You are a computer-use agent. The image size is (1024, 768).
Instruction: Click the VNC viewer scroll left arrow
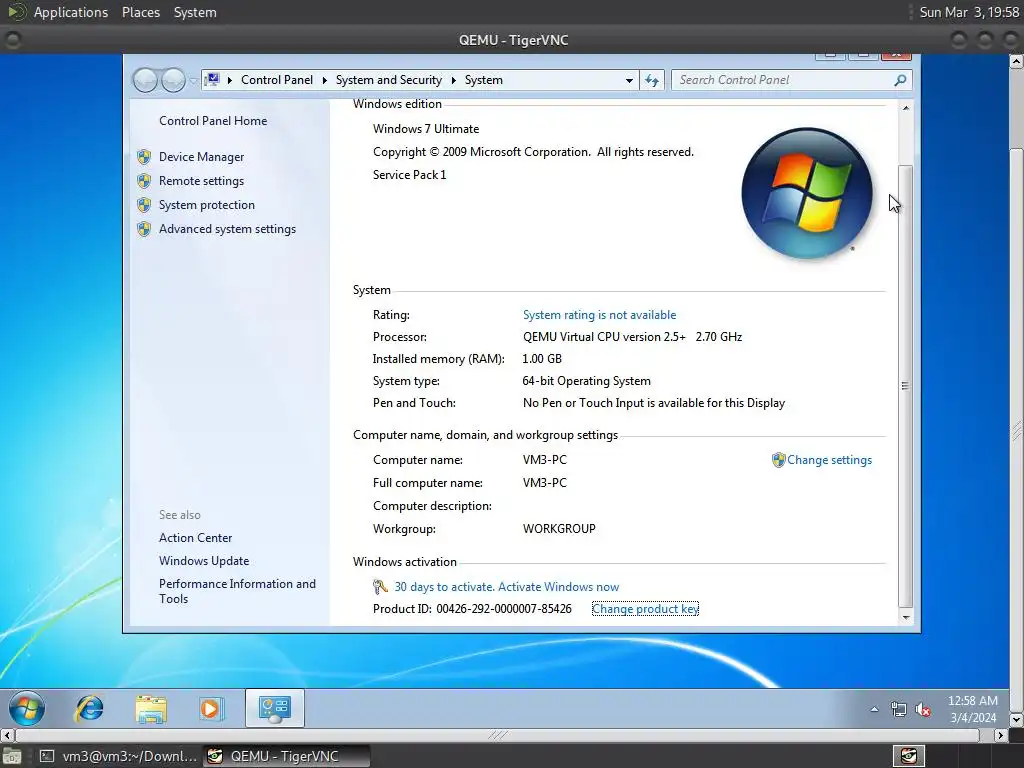(x=7, y=735)
